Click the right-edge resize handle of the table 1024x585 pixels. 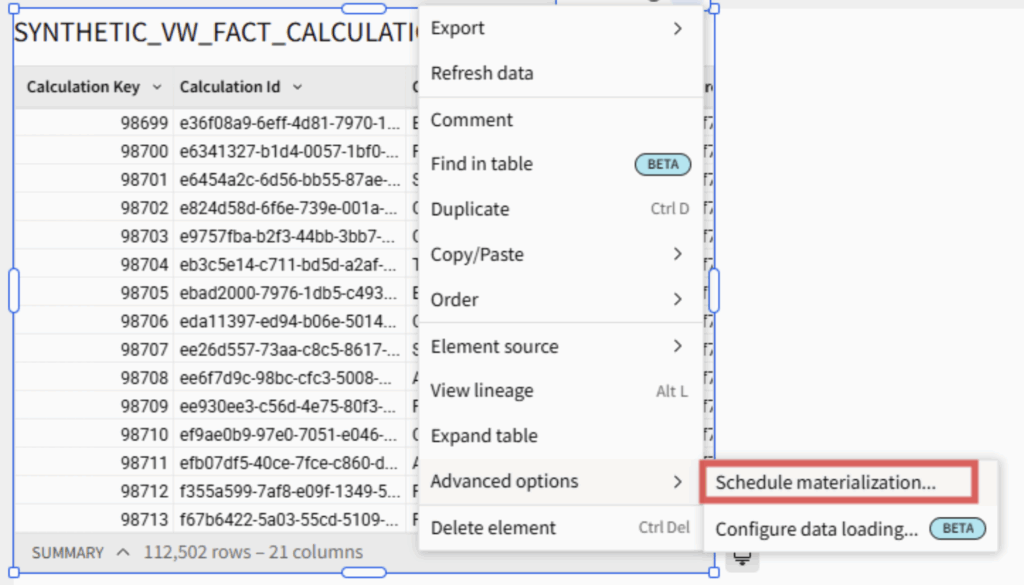[714, 290]
